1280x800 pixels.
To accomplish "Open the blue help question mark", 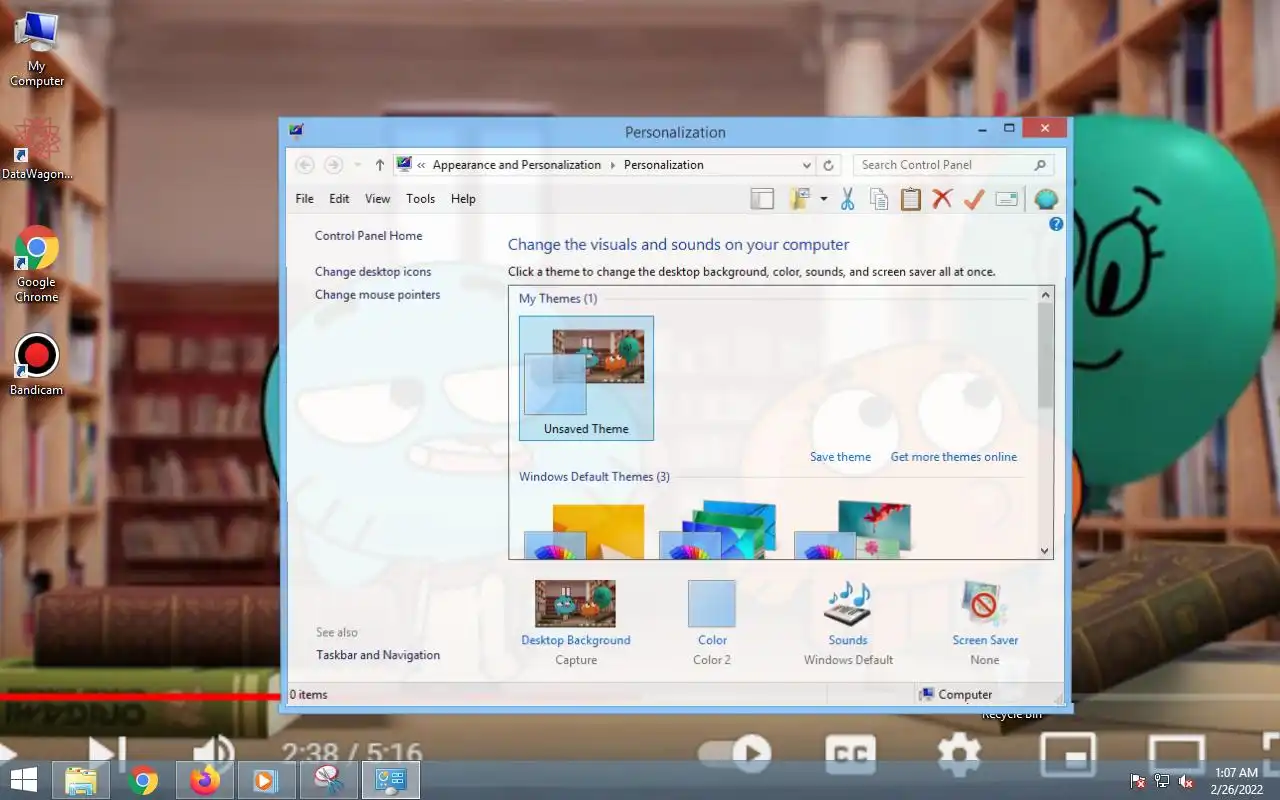I will [1056, 224].
